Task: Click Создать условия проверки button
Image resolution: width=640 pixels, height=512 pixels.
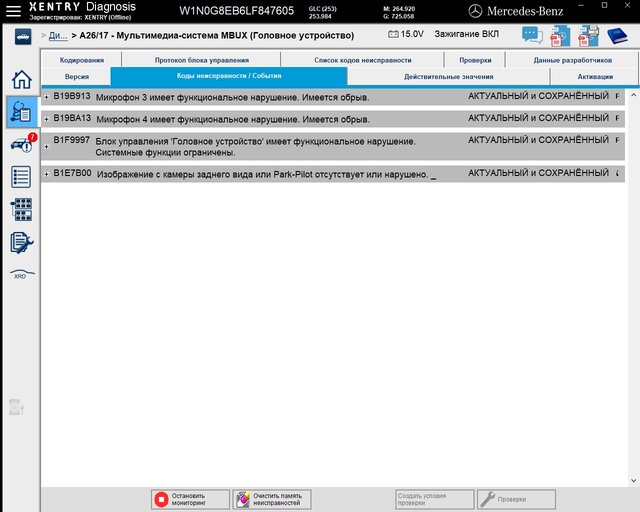Action: pos(434,499)
